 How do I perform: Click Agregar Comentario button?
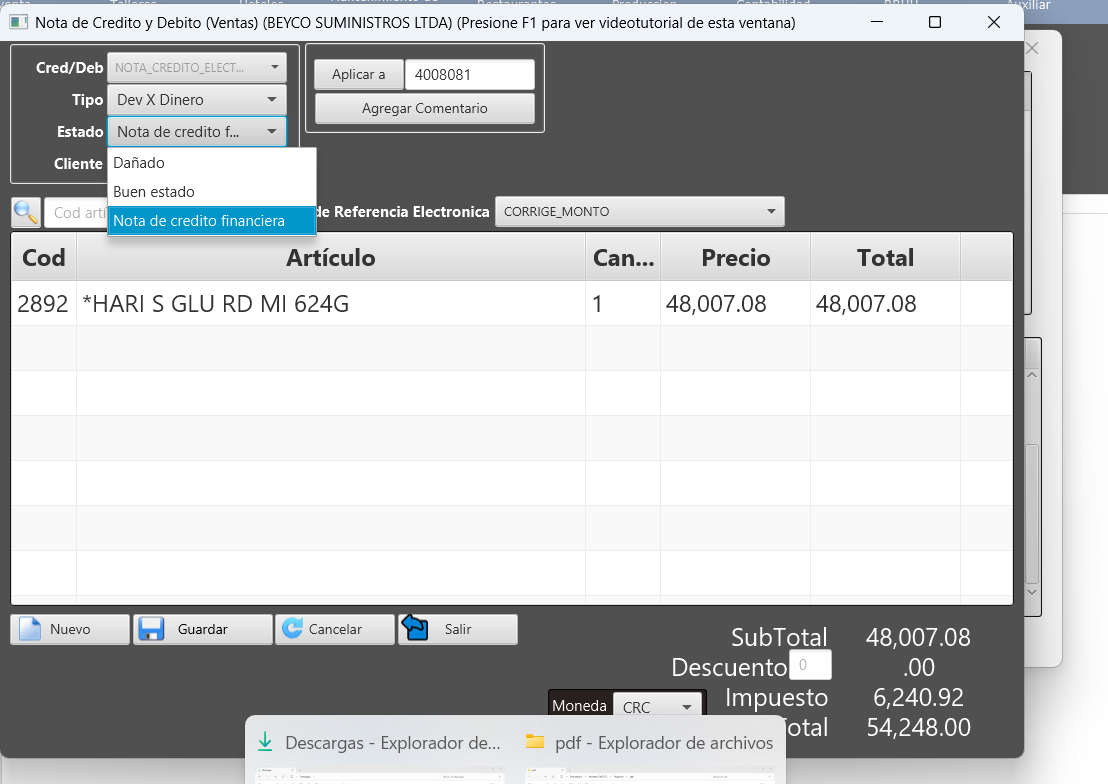click(424, 108)
